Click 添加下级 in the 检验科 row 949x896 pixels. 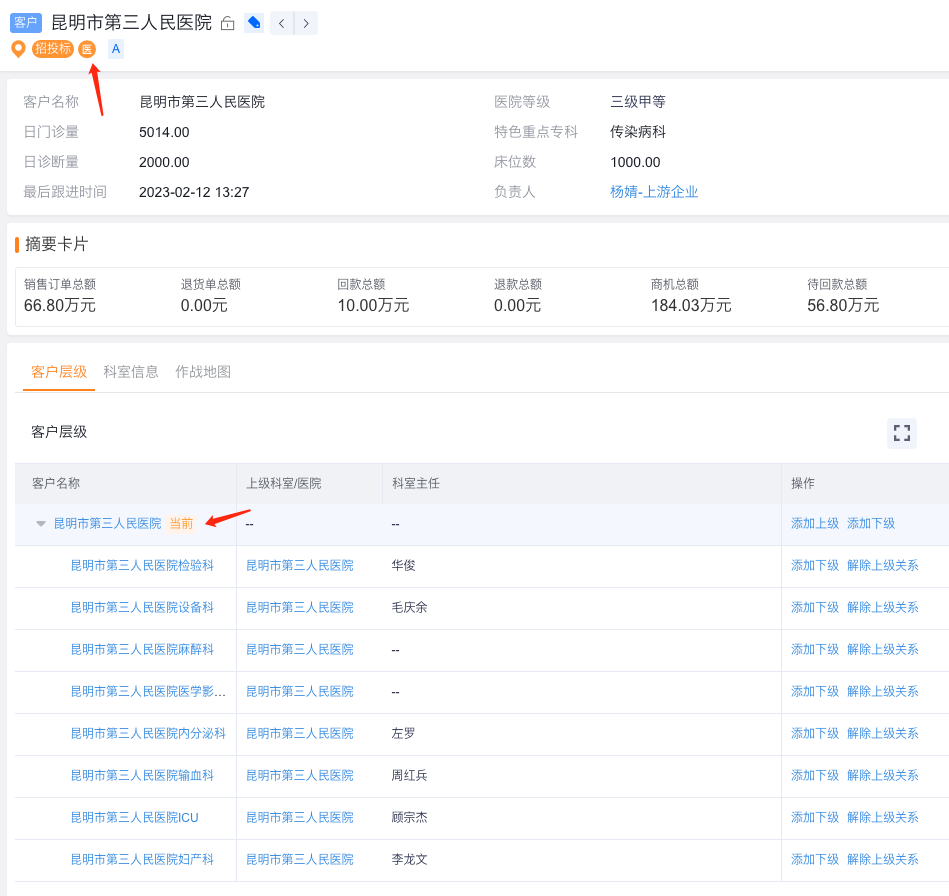click(x=814, y=566)
